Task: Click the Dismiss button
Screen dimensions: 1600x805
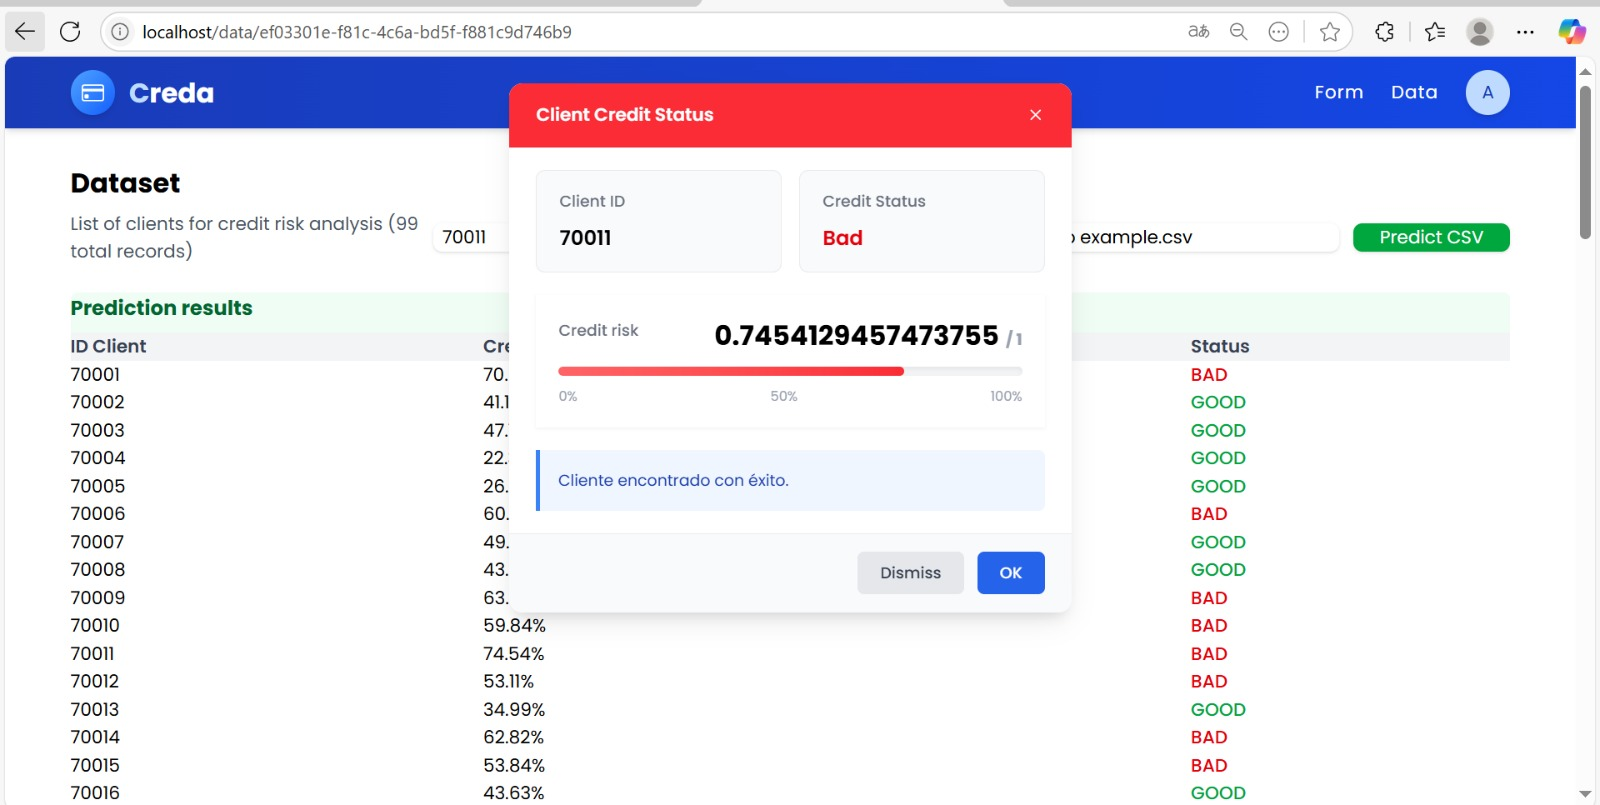Action: pos(910,573)
